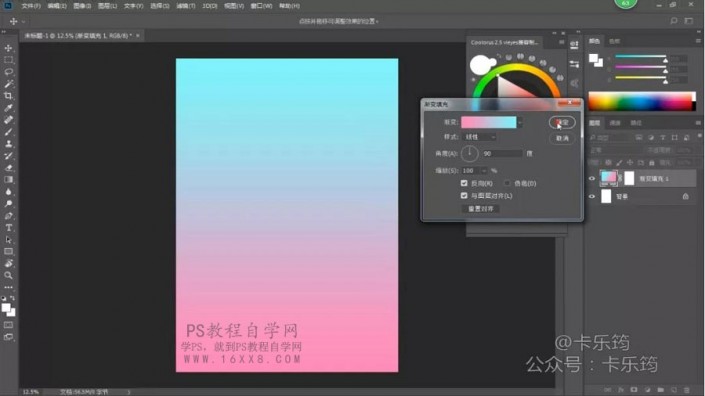
Task: Open the Image menu
Action: [x=82, y=6]
